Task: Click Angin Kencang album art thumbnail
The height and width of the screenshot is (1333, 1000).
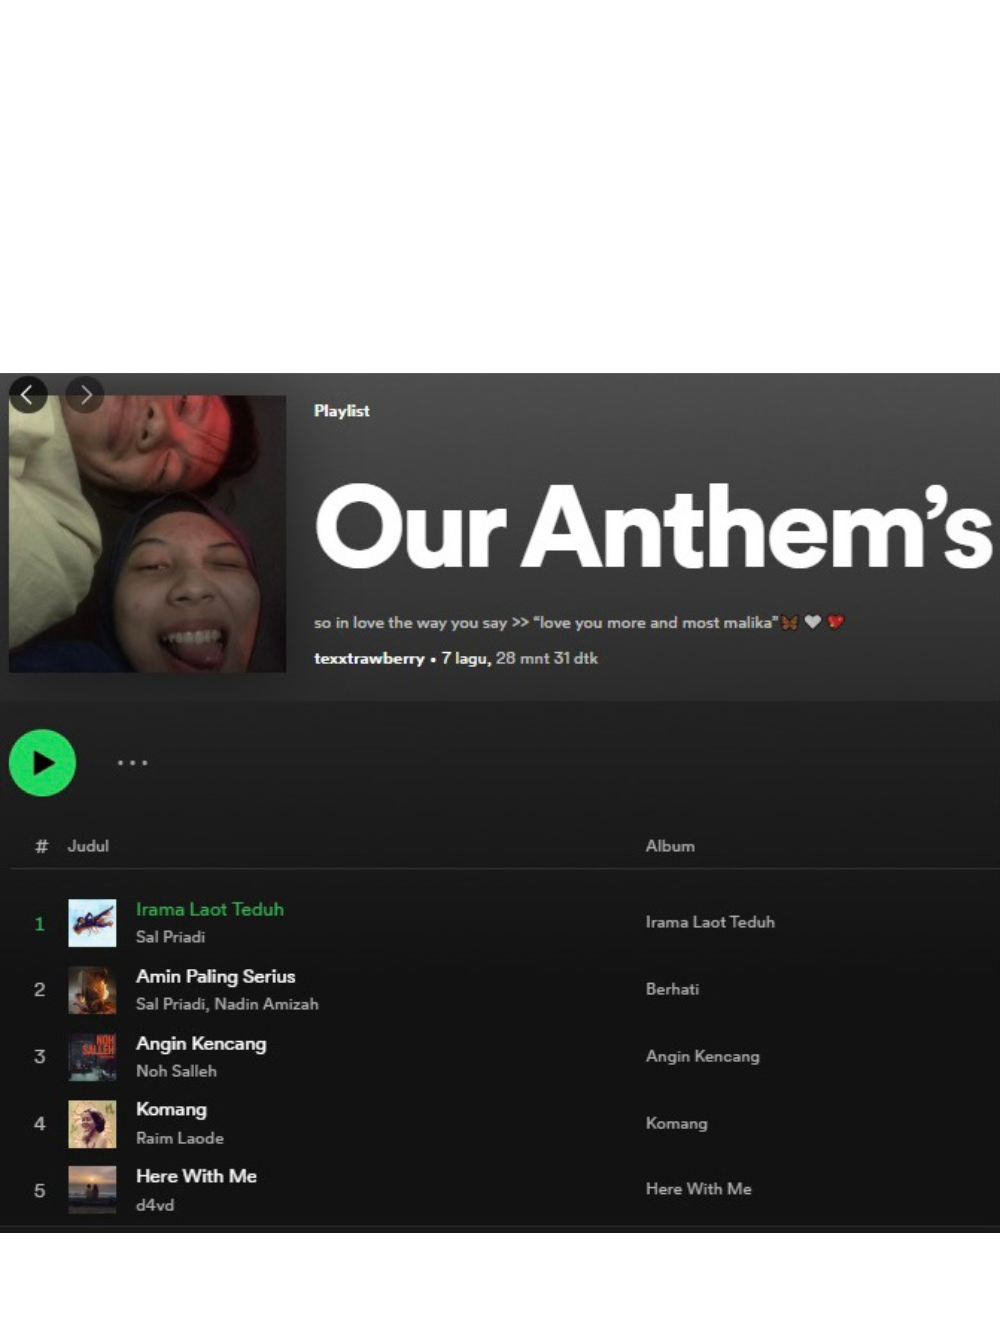Action: click(92, 1057)
